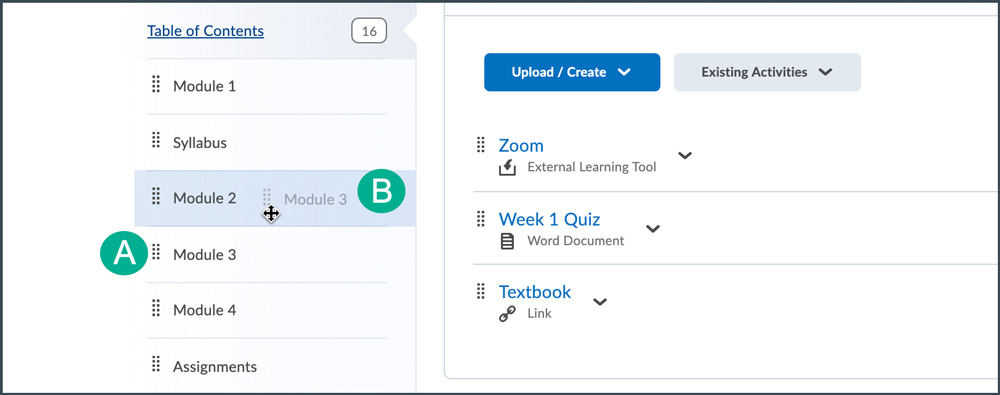Click the chain link icon under Textbook
1000x395 pixels.
click(x=507, y=314)
